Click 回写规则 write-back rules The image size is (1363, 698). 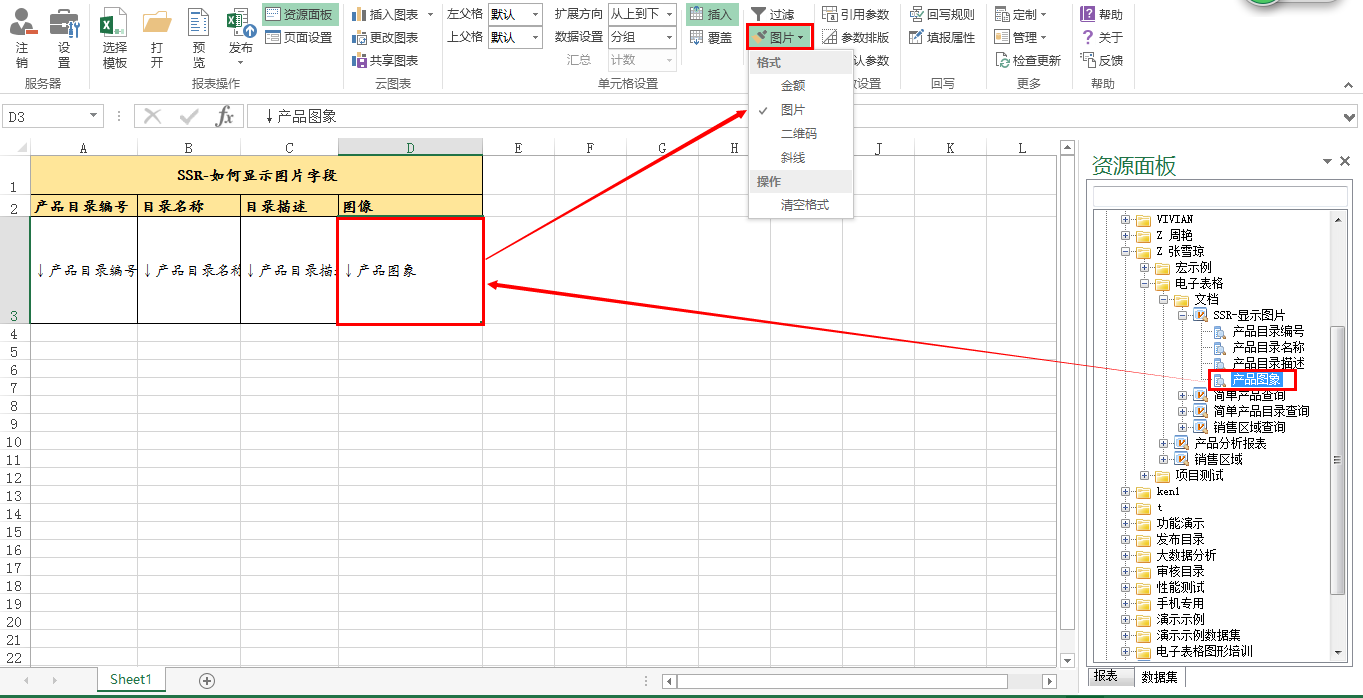click(x=942, y=14)
